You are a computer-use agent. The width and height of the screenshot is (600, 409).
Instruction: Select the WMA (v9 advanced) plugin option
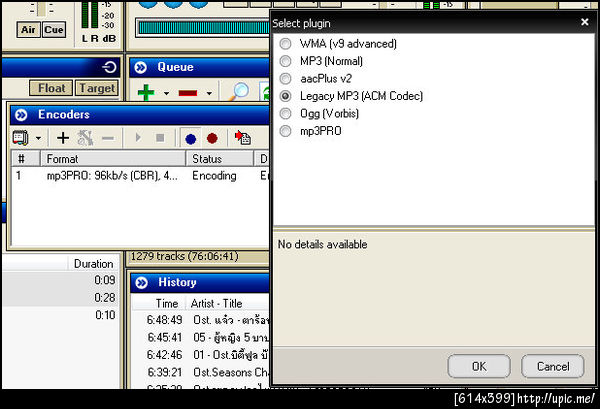pyautogui.click(x=285, y=44)
